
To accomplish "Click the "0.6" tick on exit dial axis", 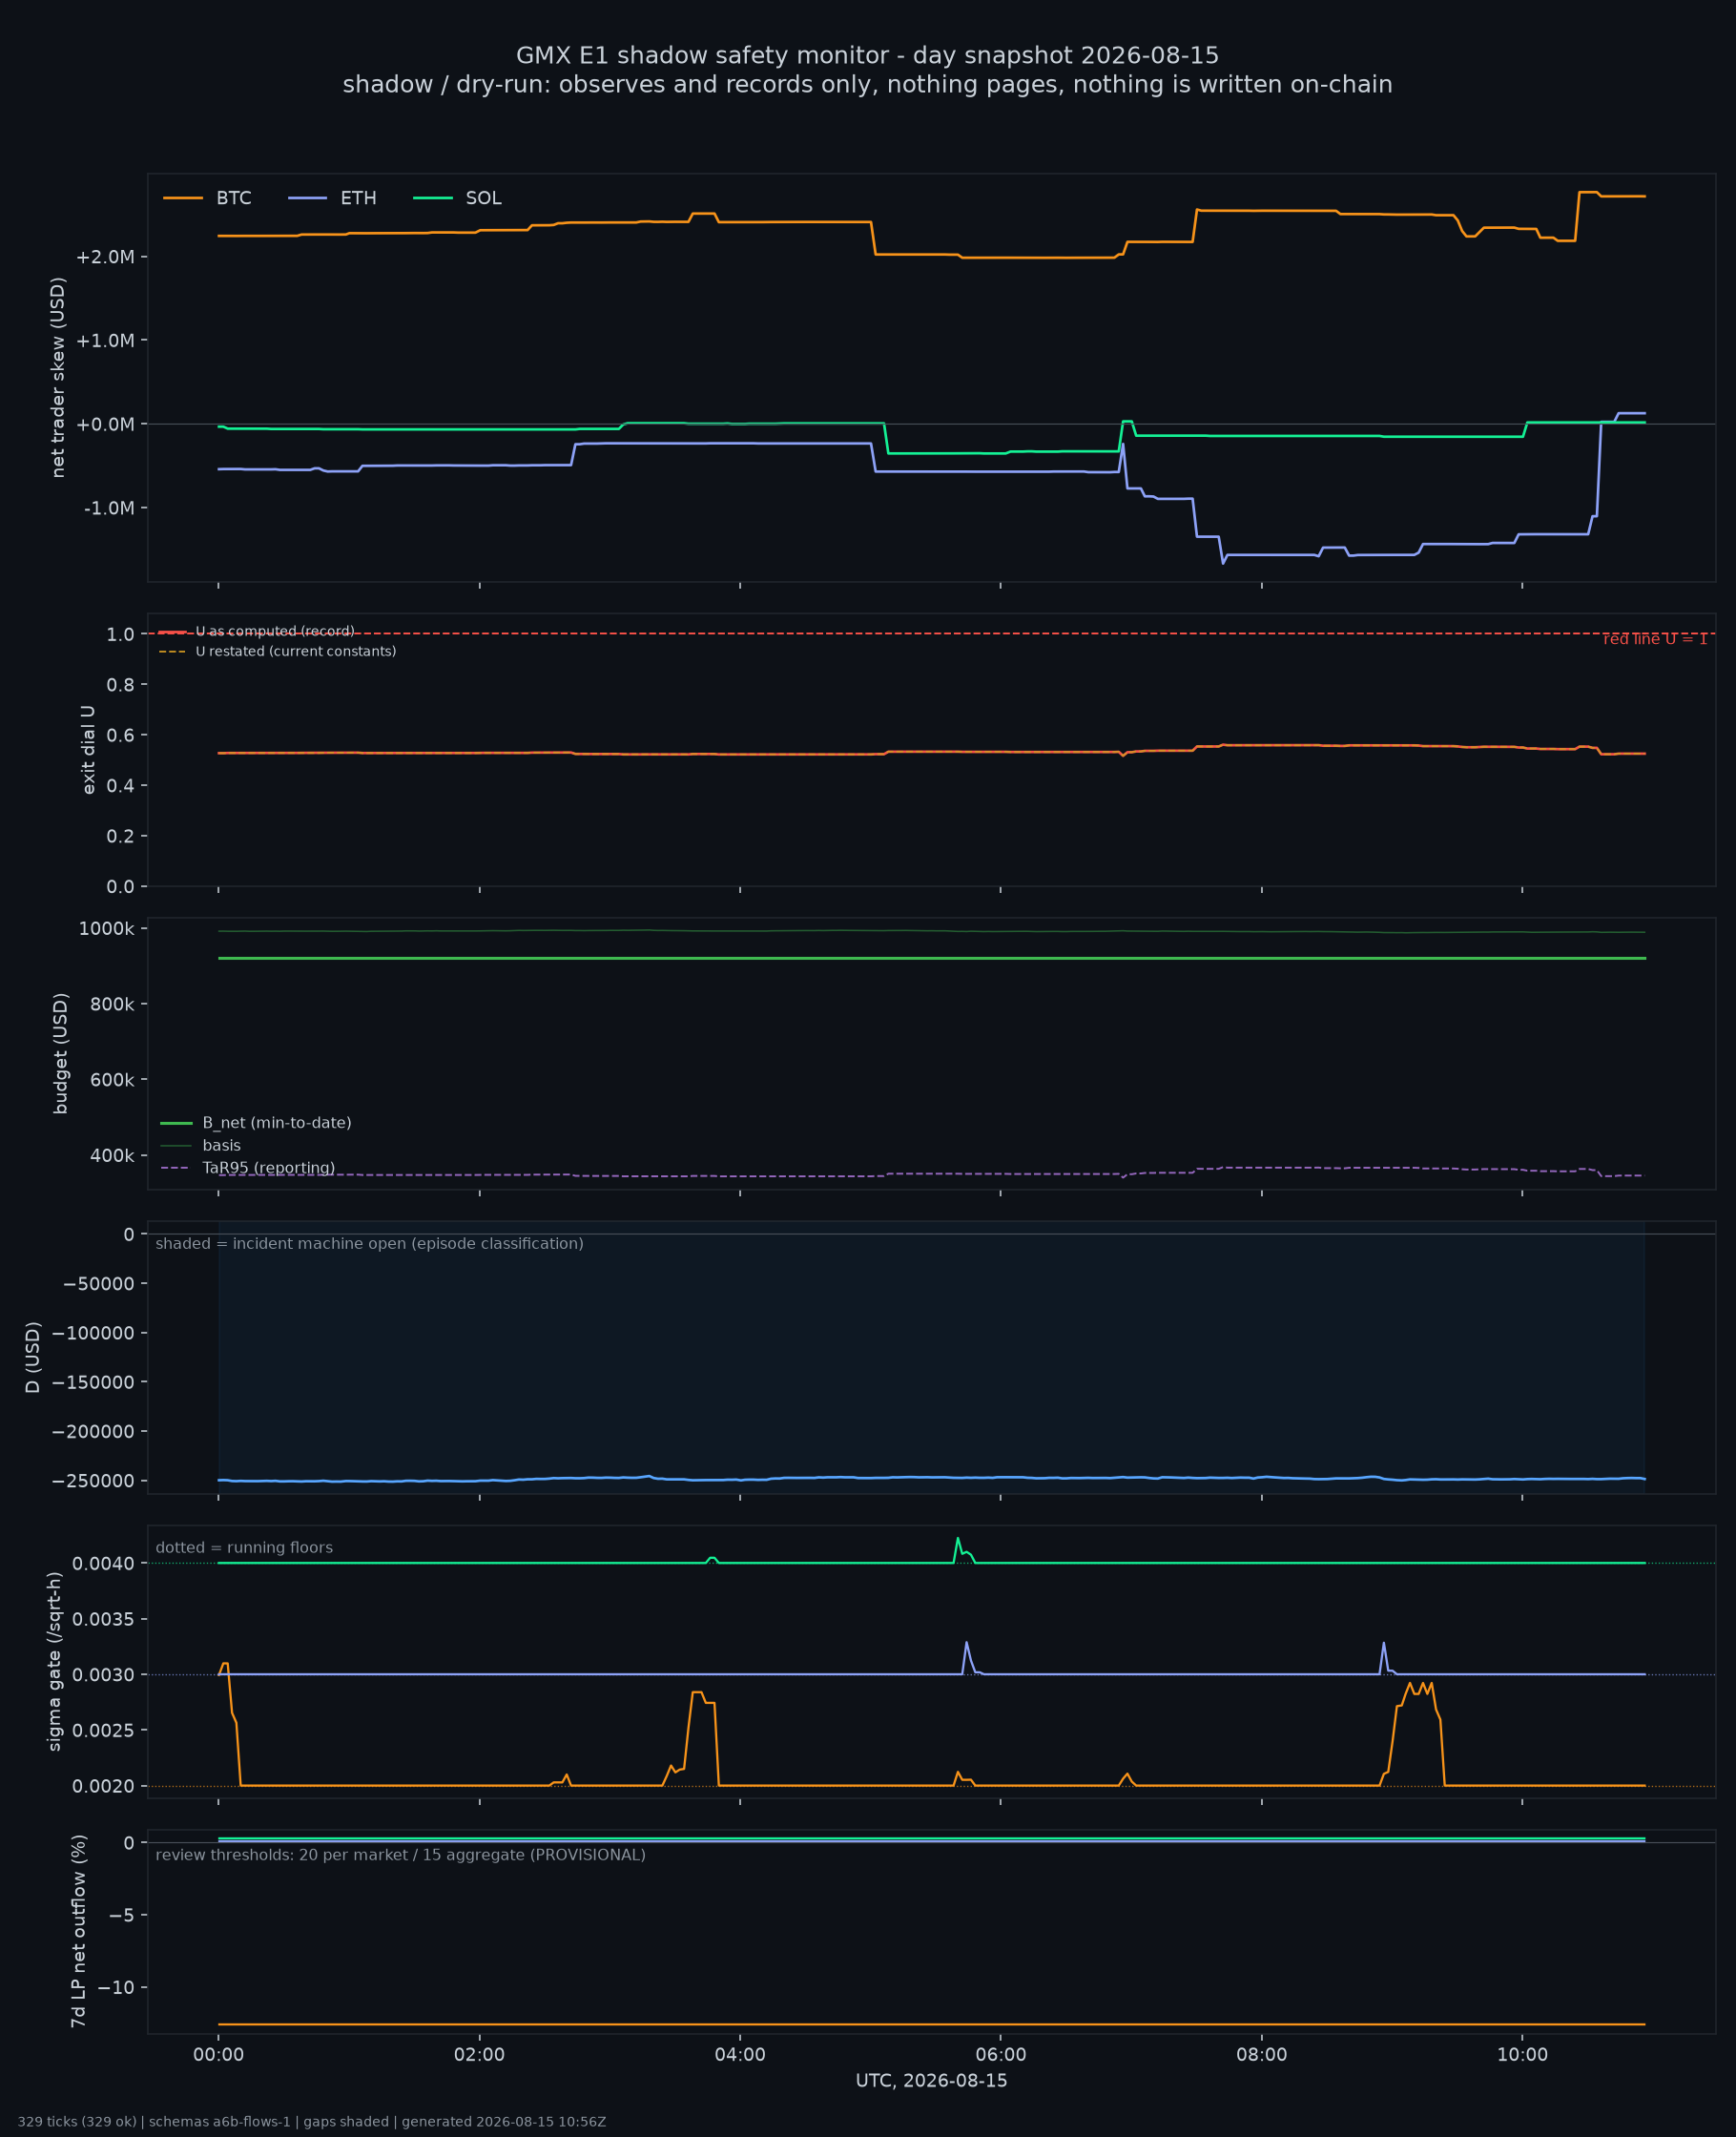I will click(x=120, y=735).
